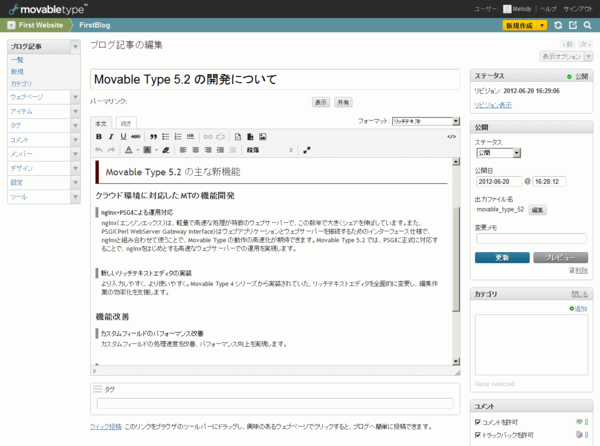Viewport: 600px width, 446px height.
Task: Switch to the 続き tab
Action: pyautogui.click(x=126, y=123)
